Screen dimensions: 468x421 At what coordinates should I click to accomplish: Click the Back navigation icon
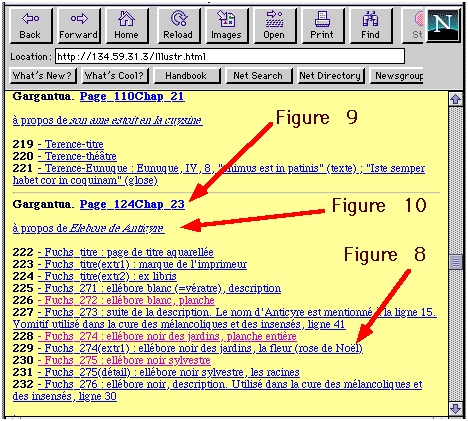click(x=31, y=26)
